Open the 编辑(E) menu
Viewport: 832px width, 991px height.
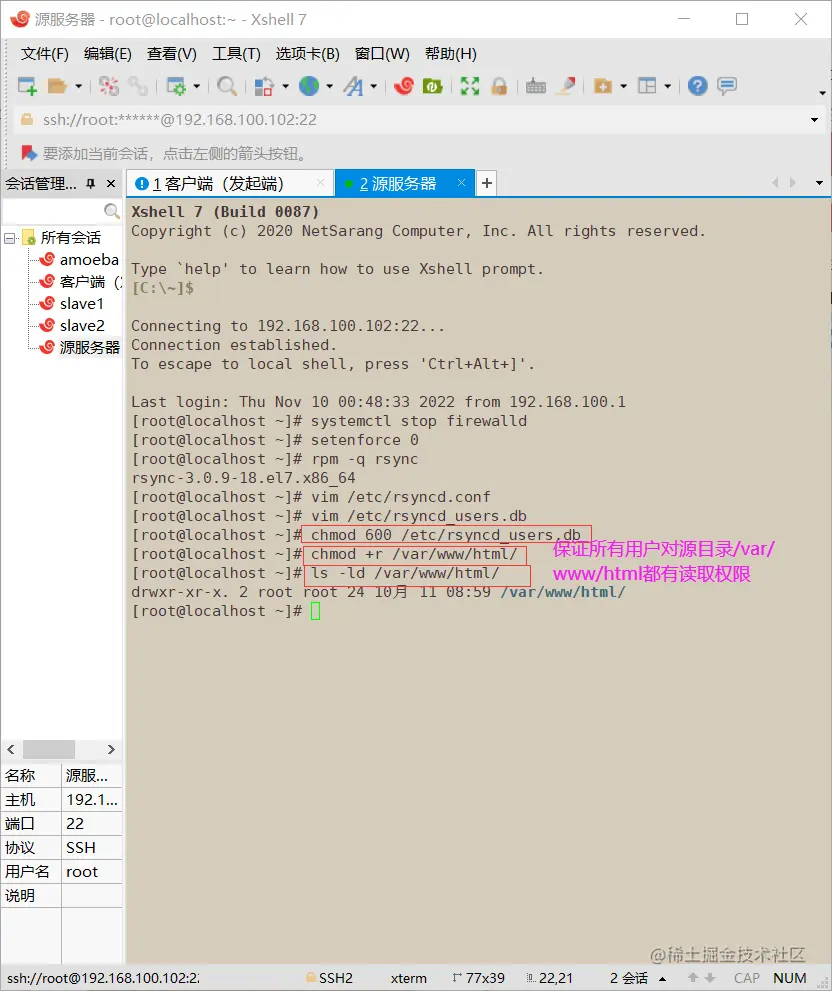[107, 54]
